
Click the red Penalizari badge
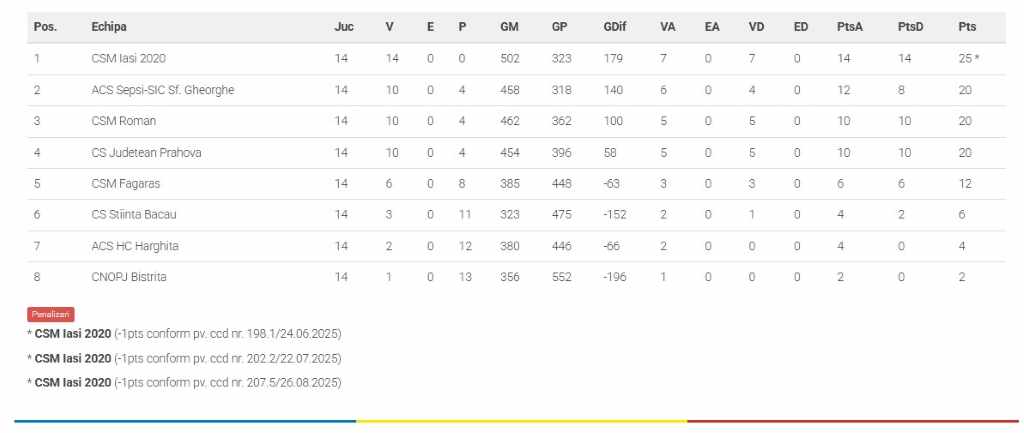pyautogui.click(x=51, y=314)
